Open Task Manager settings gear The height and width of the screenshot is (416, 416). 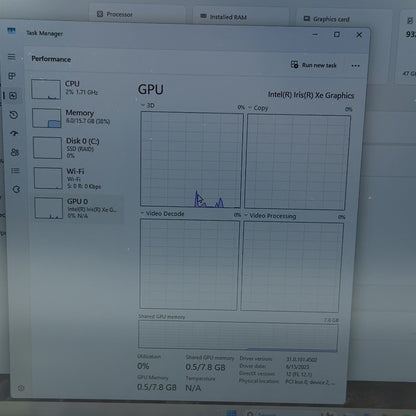(x=21, y=388)
